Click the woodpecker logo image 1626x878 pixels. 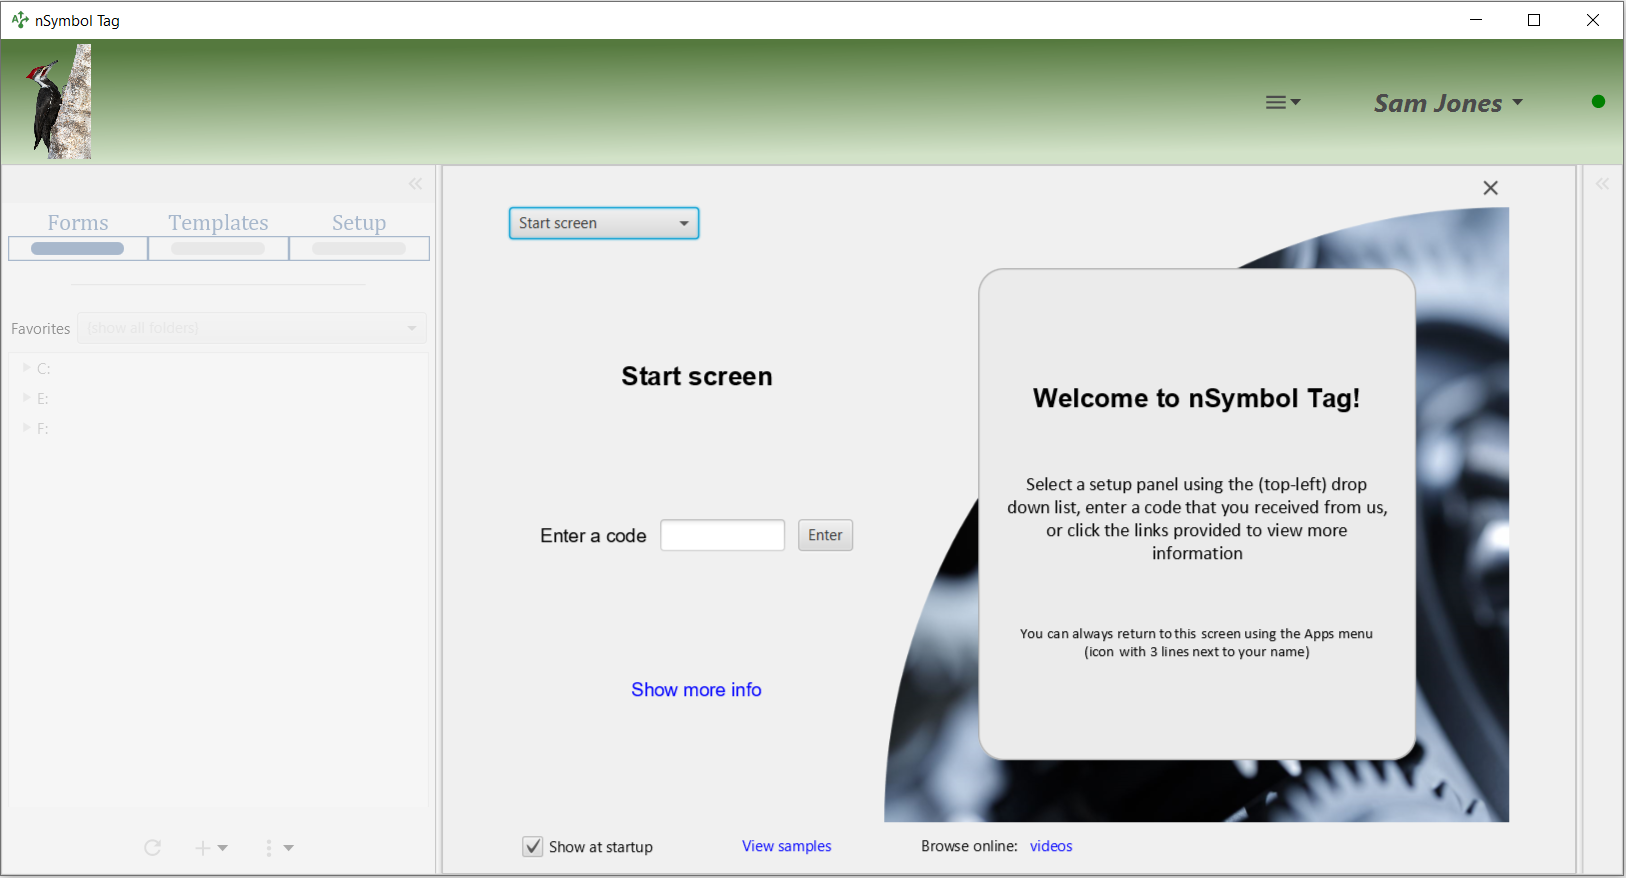[60, 101]
